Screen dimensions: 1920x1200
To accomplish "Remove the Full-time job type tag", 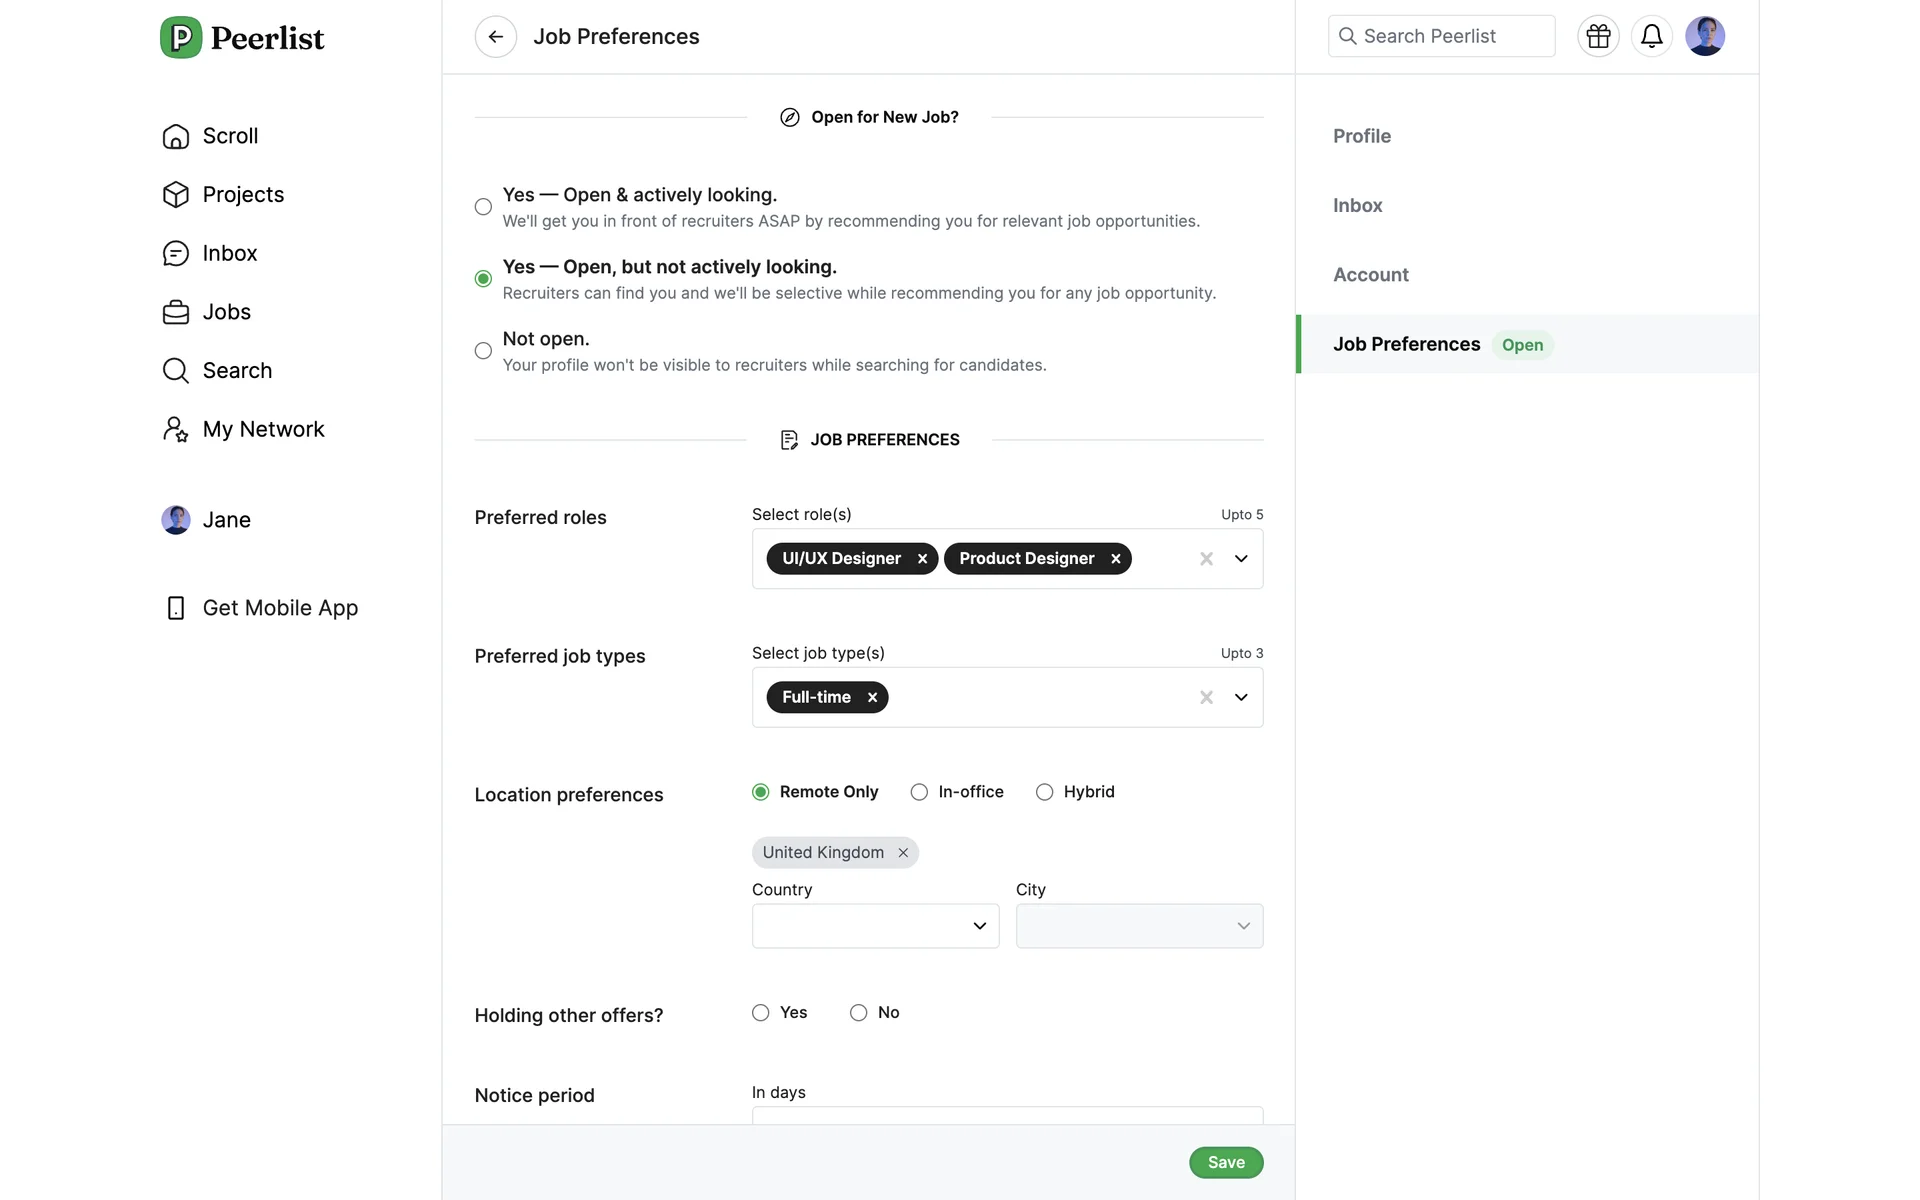I will 872,698.
